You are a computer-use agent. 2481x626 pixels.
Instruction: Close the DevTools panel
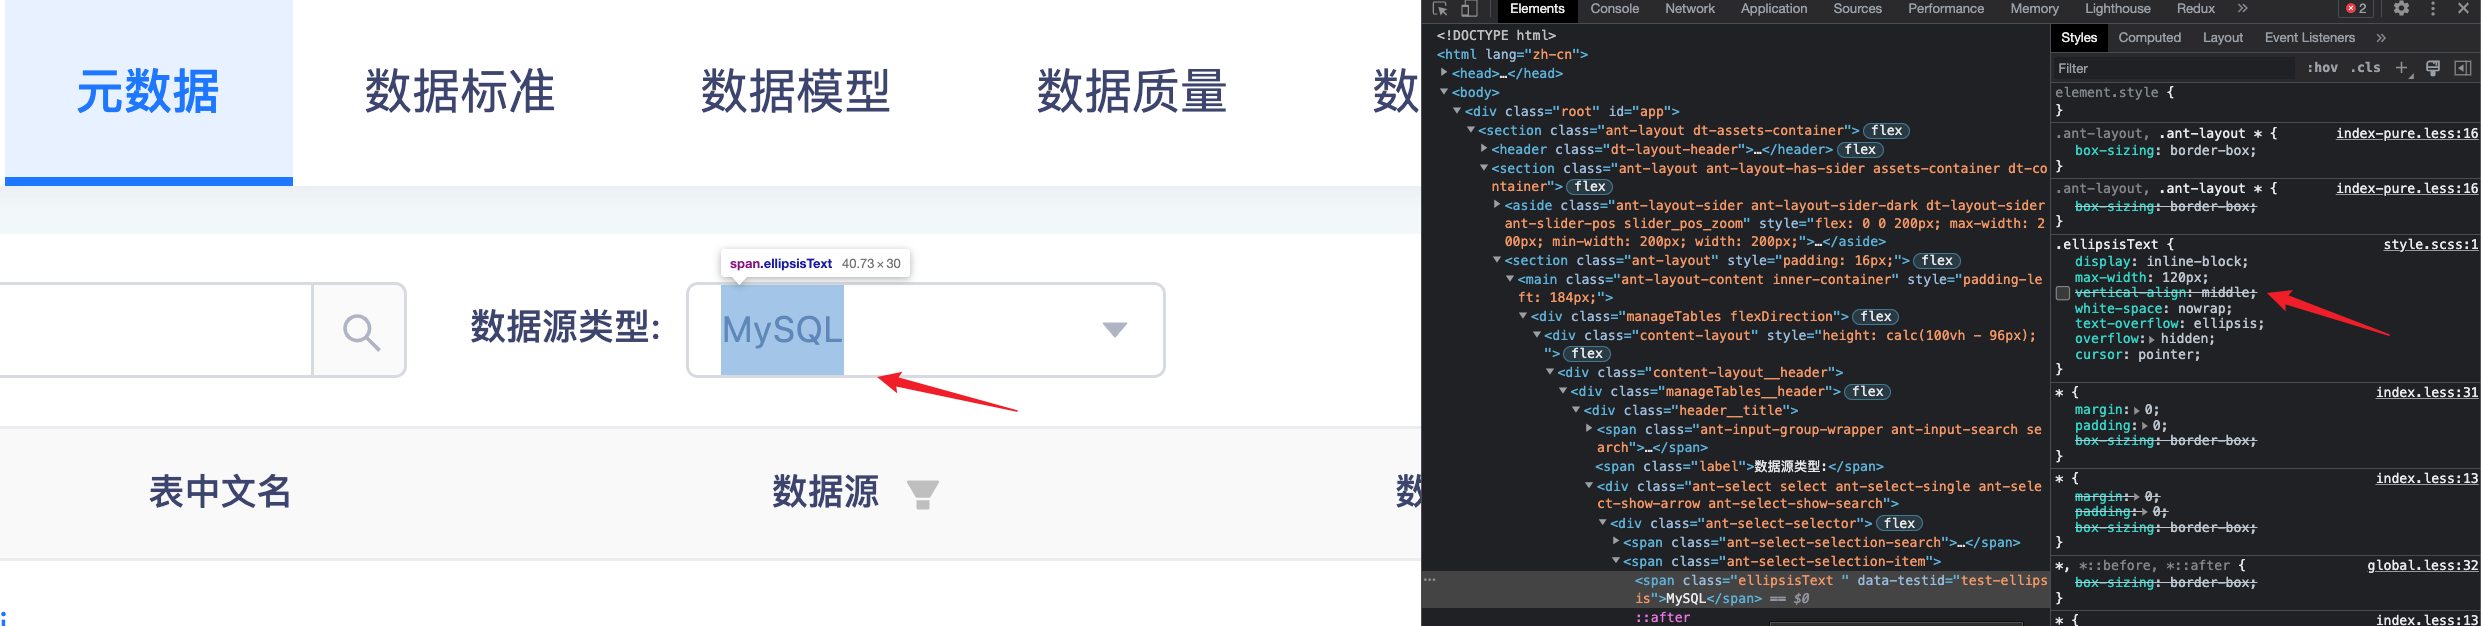(2463, 9)
